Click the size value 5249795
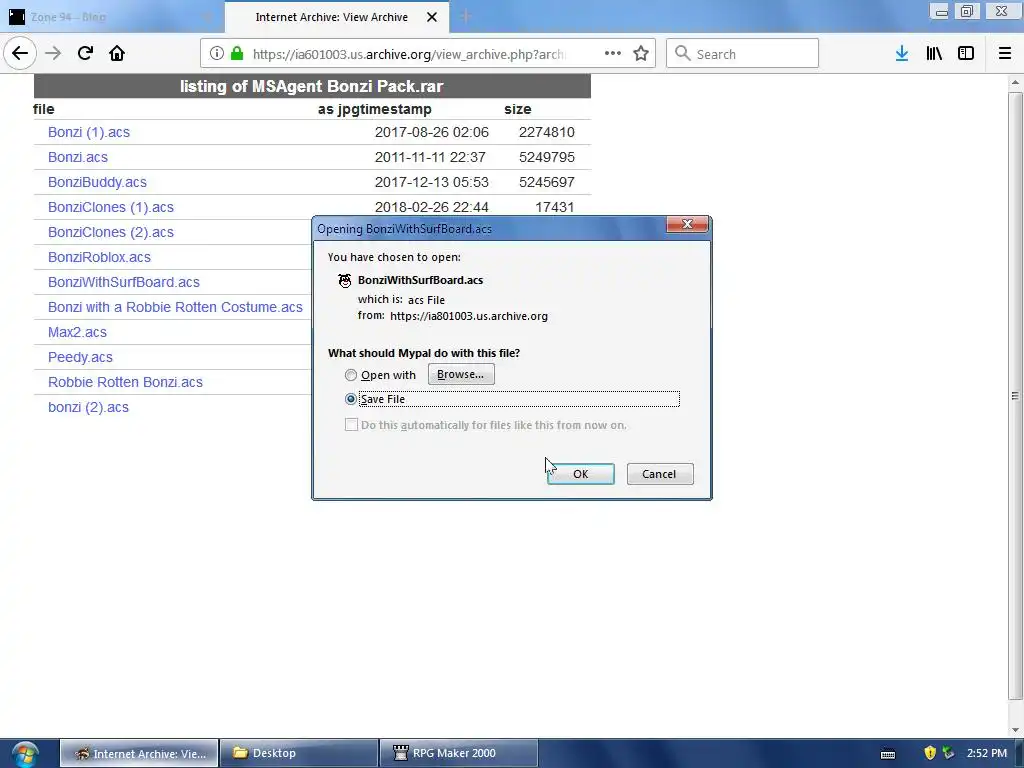The height and width of the screenshot is (768, 1024). tap(547, 157)
